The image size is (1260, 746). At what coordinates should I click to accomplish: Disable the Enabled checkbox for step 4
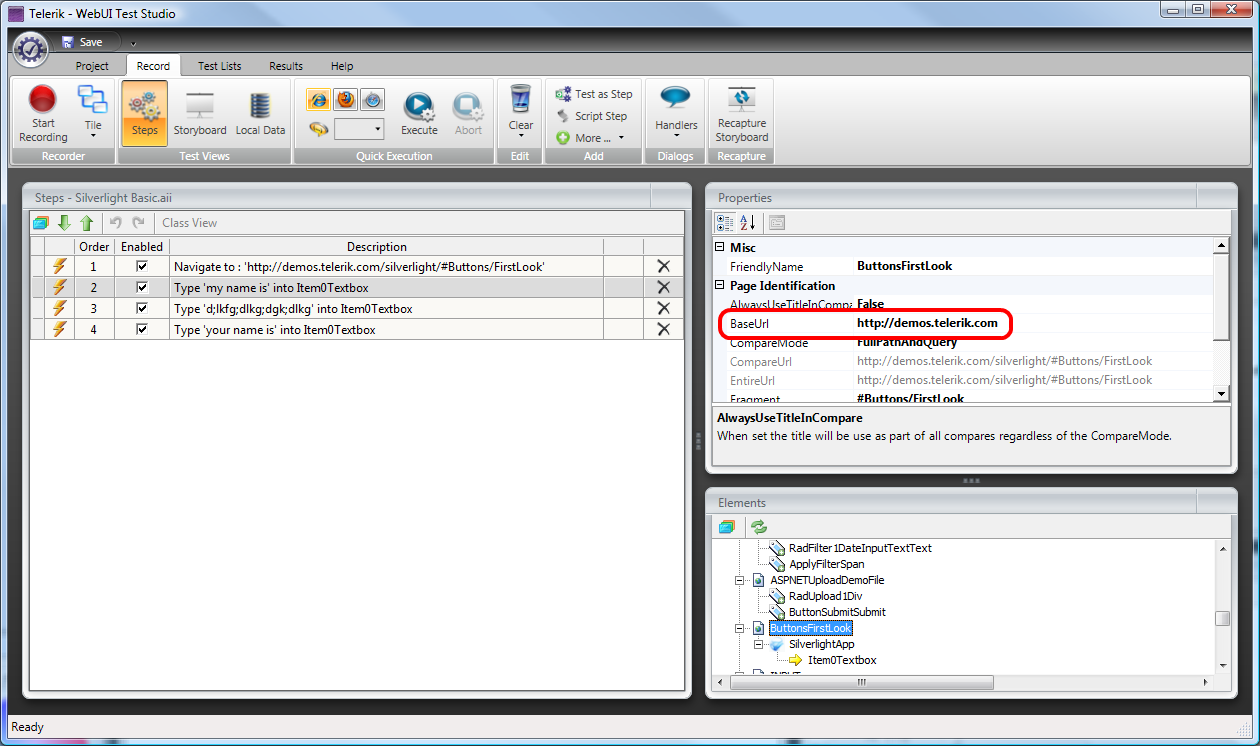(x=142, y=329)
